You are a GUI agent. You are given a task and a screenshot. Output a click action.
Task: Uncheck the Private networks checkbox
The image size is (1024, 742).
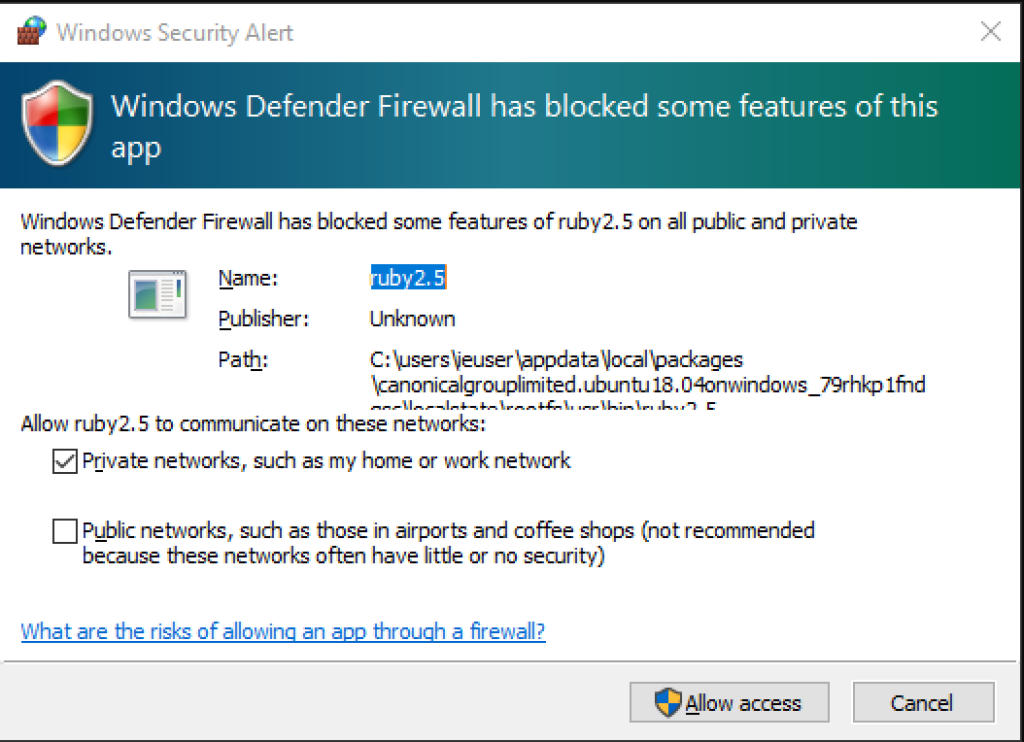65,461
